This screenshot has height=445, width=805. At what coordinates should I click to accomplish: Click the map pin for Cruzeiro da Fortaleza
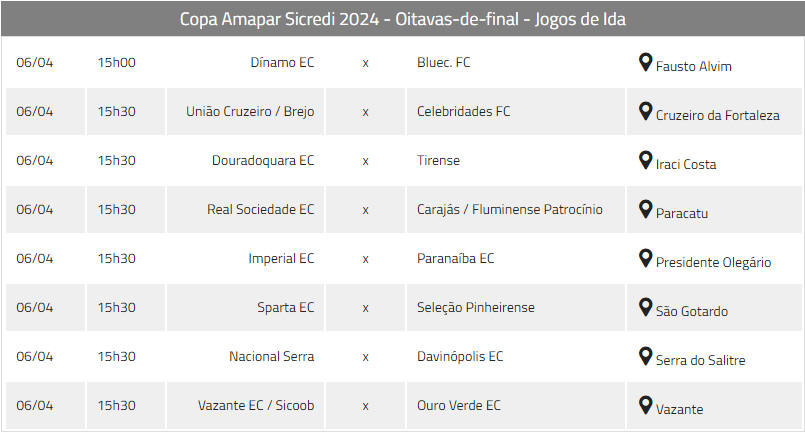tap(645, 111)
